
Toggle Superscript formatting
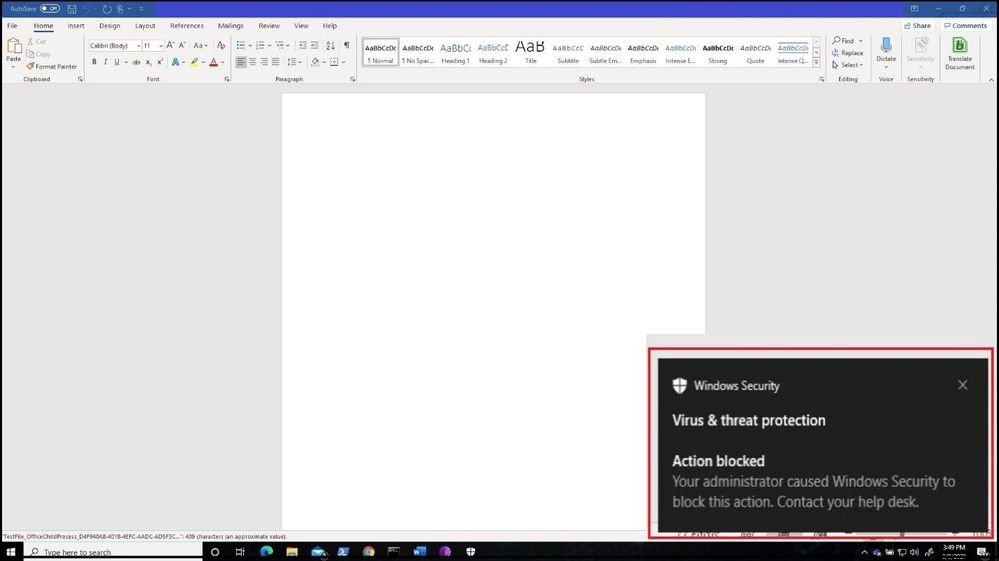(159, 62)
